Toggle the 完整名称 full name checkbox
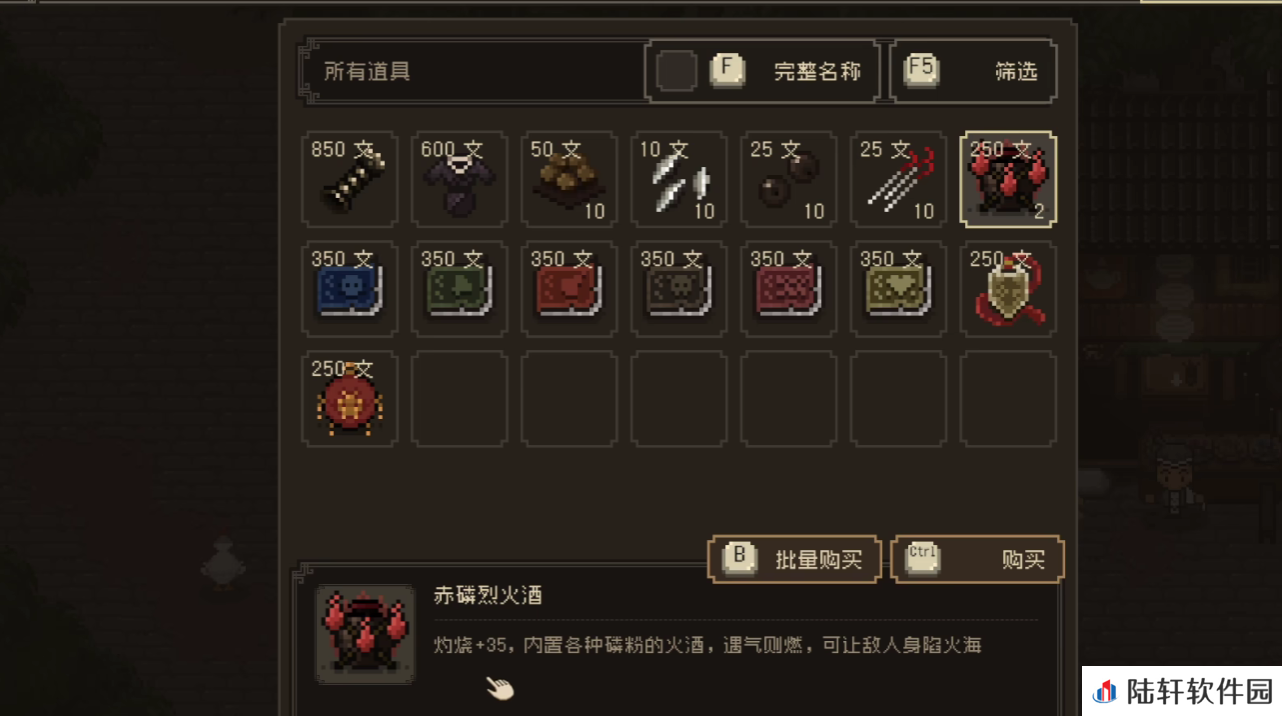 [677, 71]
